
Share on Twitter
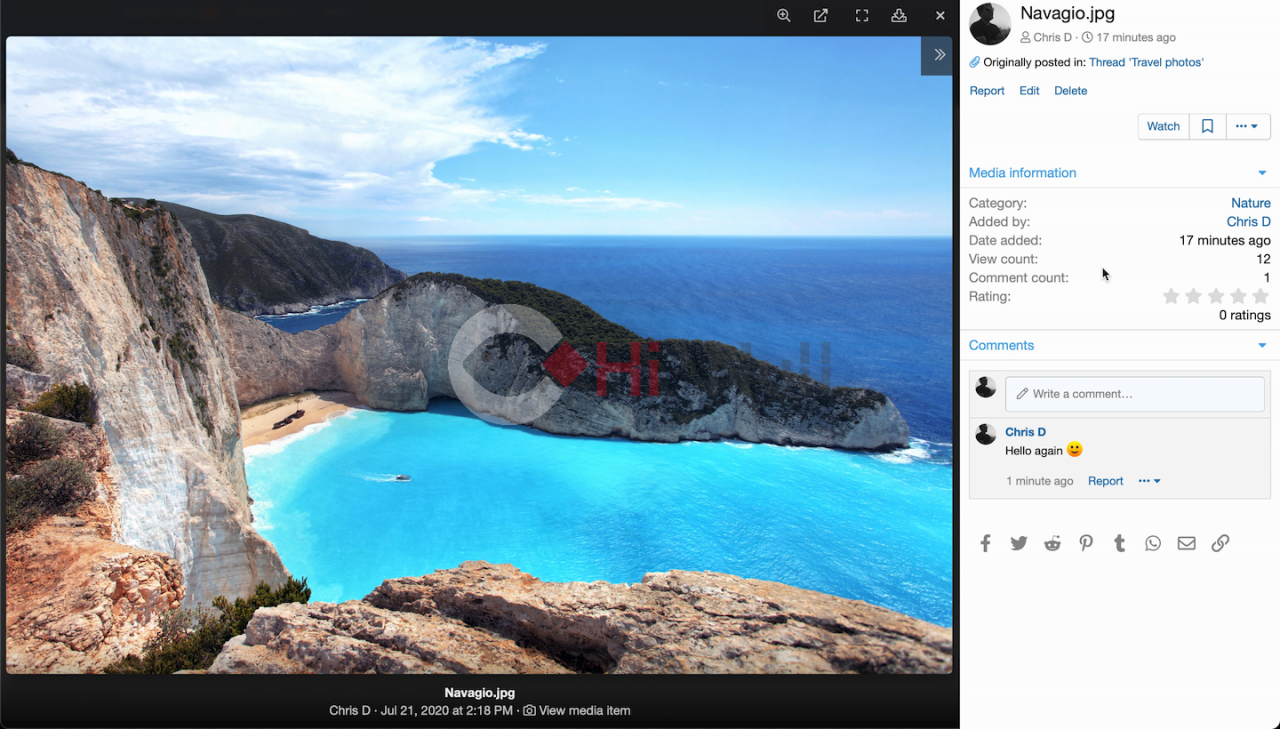1019,543
